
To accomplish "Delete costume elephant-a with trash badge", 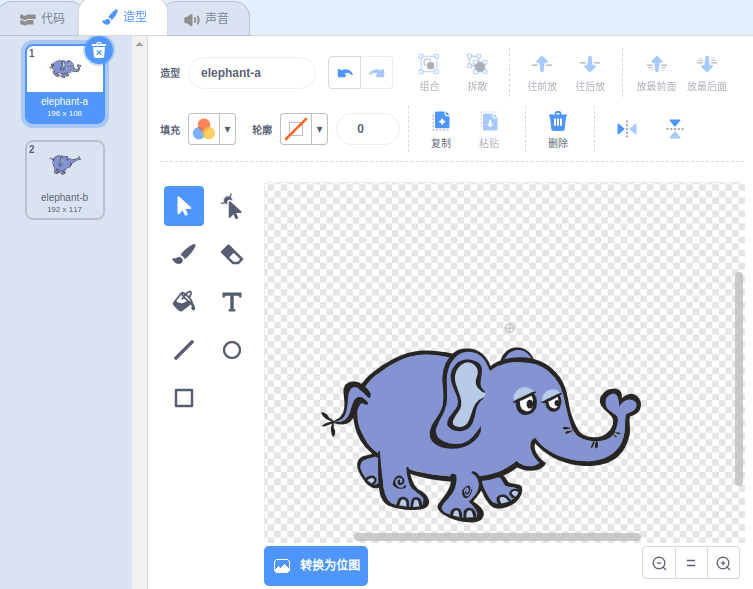I will tap(99, 50).
